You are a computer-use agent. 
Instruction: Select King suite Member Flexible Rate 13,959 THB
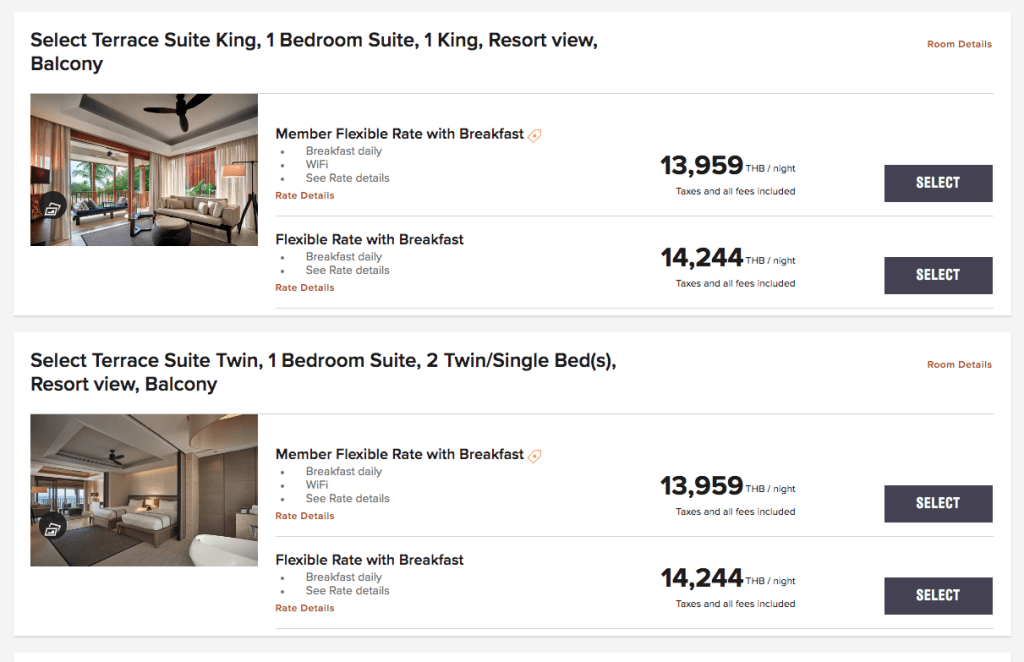pyautogui.click(x=938, y=183)
